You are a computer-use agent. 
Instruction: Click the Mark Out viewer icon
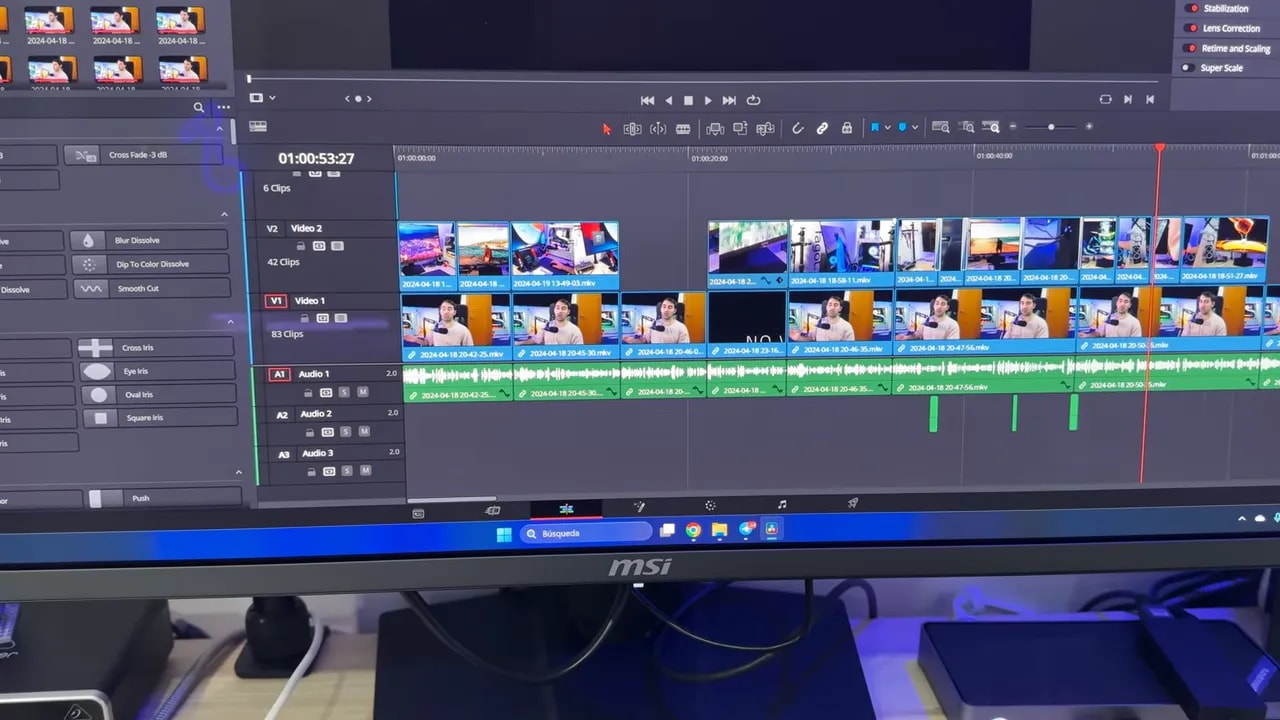pyautogui.click(x=1150, y=99)
